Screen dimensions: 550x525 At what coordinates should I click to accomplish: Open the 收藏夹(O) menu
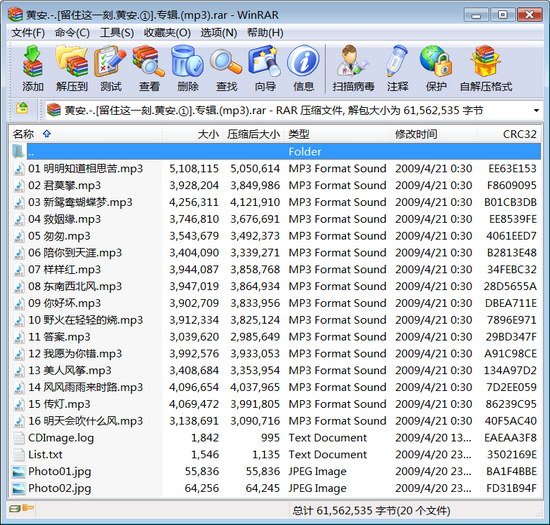click(167, 33)
